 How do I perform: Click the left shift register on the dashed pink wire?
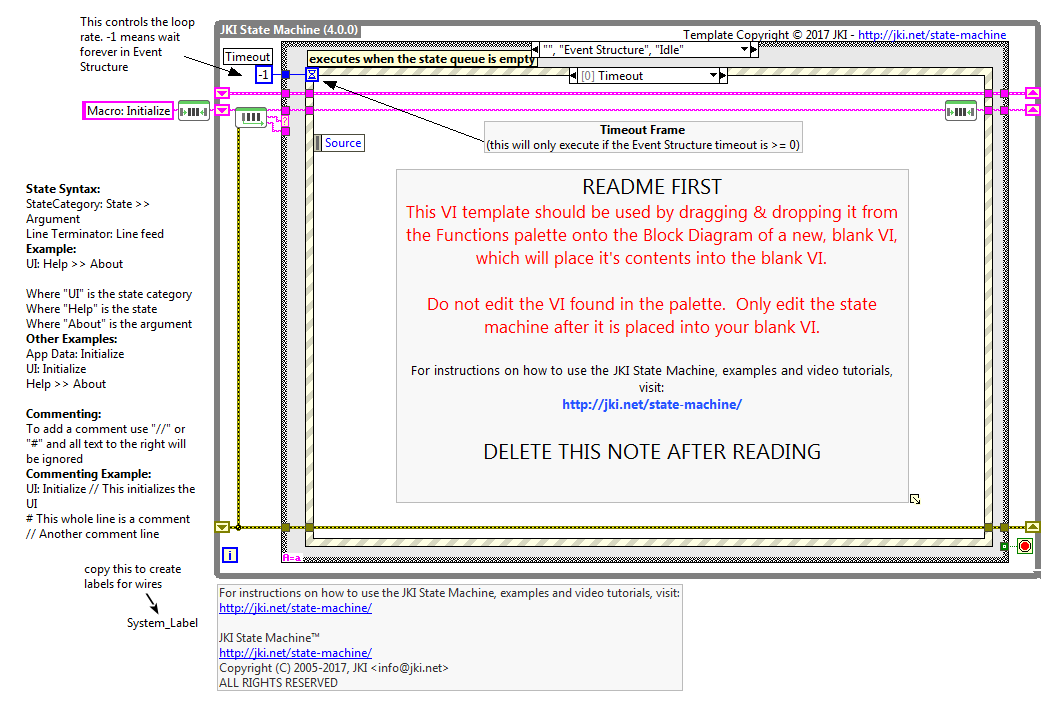point(223,93)
